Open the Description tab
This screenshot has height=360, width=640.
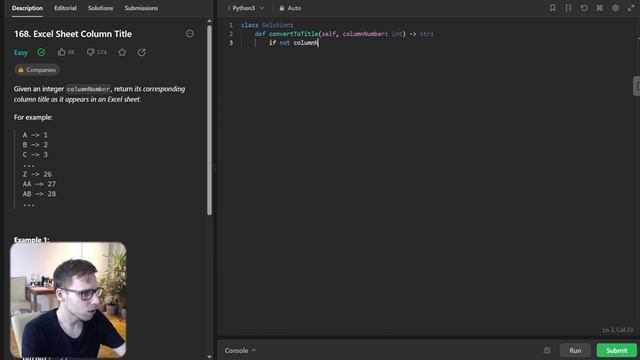(27, 8)
